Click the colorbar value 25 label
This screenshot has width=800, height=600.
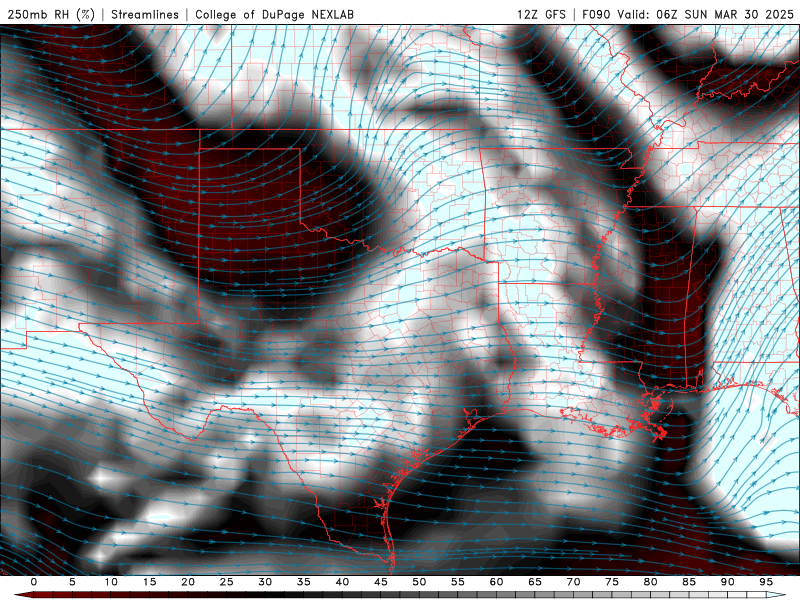(227, 582)
